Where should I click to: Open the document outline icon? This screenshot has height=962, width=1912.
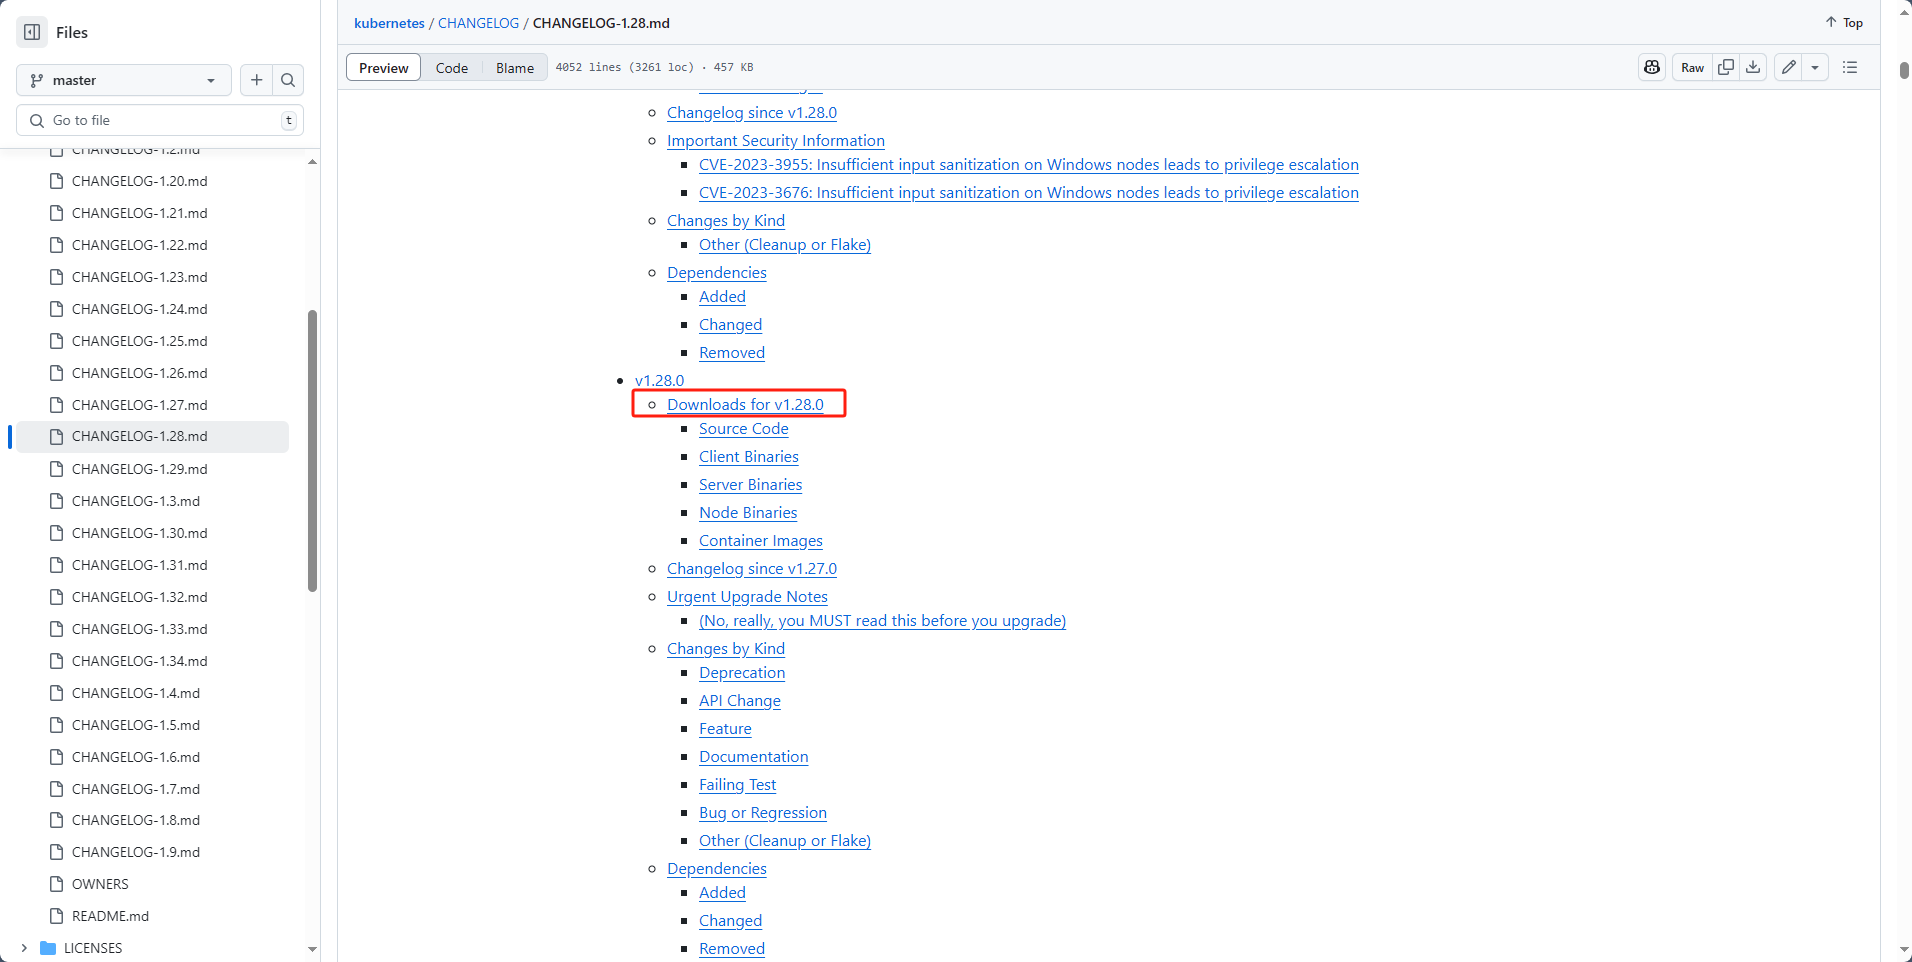pos(1850,67)
